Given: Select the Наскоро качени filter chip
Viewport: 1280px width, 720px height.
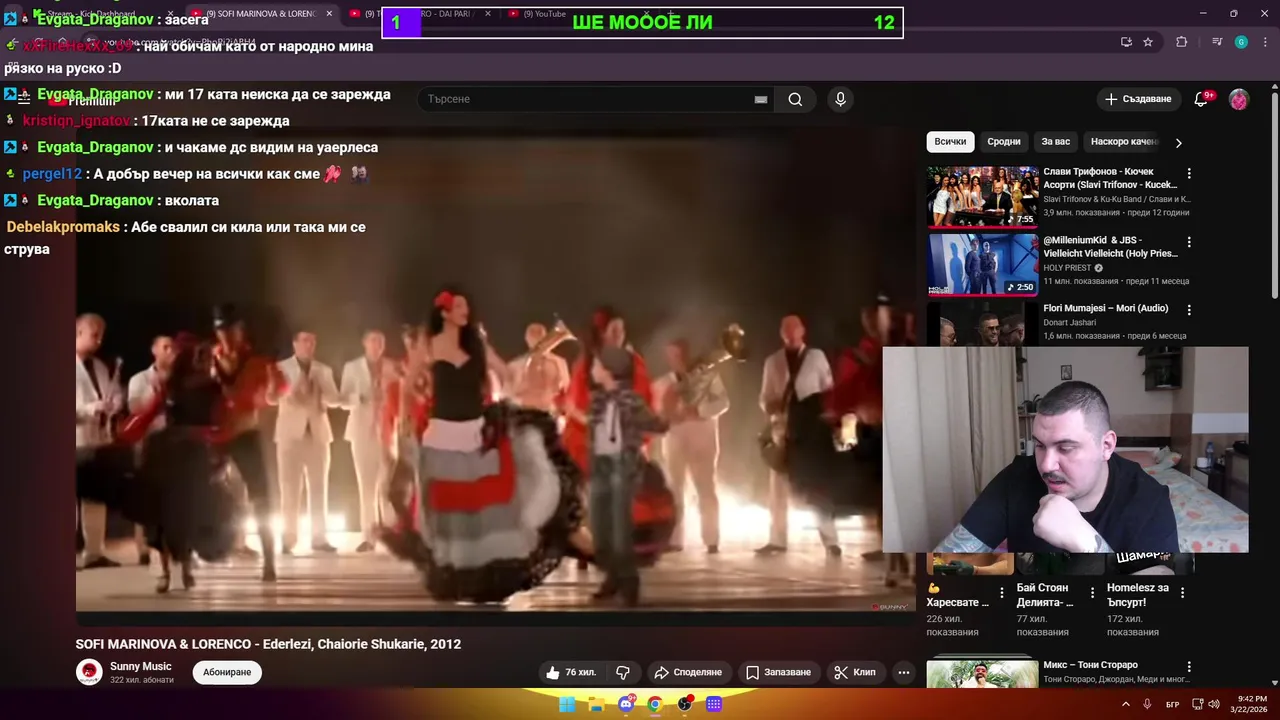Looking at the screenshot, I should pyautogui.click(x=1124, y=142).
